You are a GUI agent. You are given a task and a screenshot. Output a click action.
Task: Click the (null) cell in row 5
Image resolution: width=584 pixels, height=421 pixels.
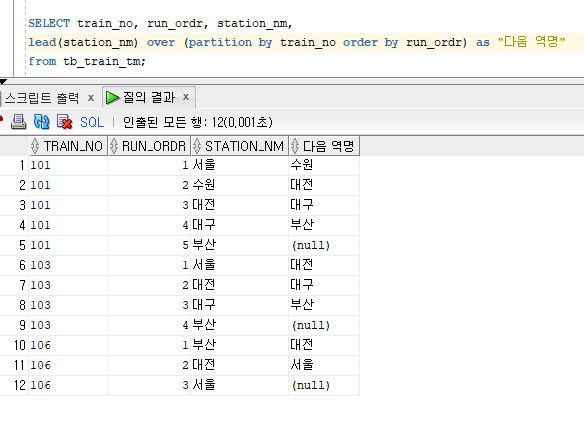pyautogui.click(x=324, y=245)
